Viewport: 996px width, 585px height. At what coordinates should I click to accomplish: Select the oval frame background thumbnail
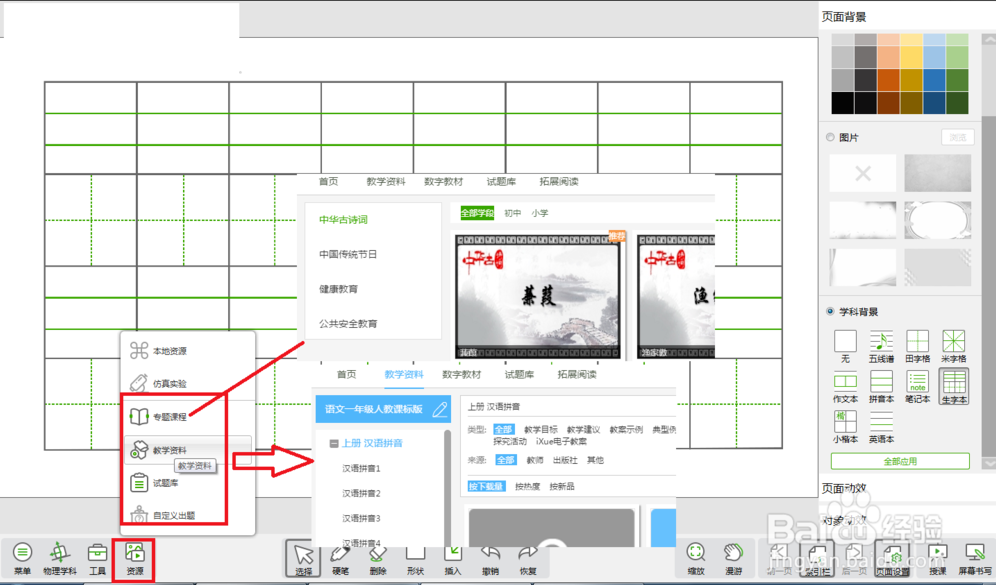938,220
